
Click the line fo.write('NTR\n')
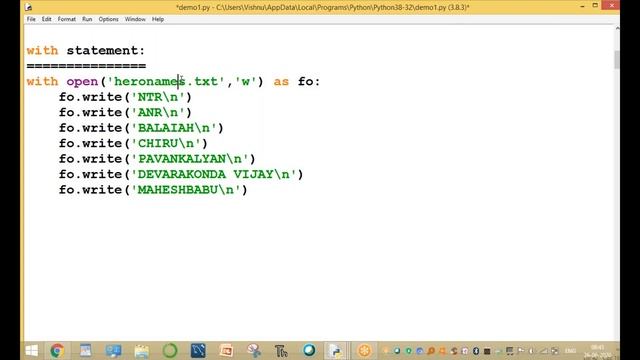[x=125, y=97]
